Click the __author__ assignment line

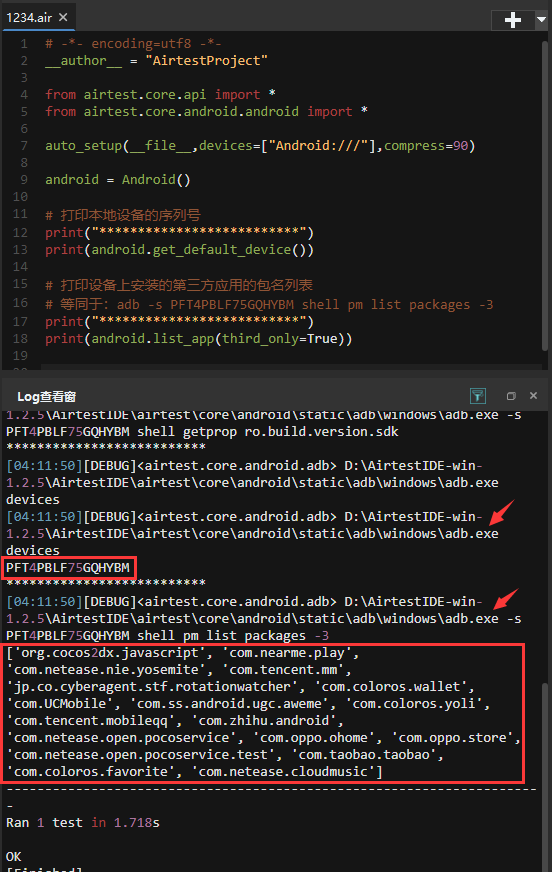click(x=156, y=61)
